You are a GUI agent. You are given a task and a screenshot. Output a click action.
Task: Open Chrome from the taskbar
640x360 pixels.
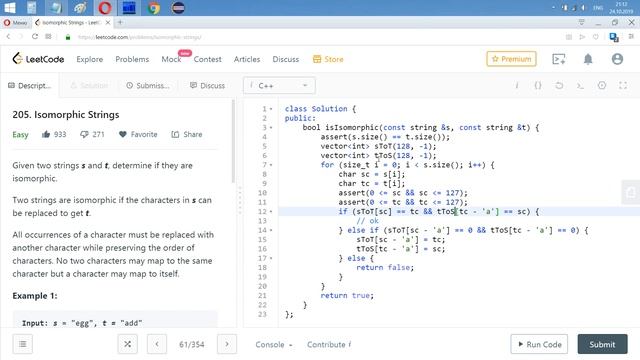point(154,8)
